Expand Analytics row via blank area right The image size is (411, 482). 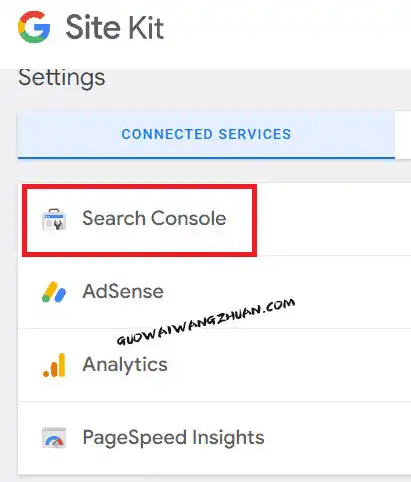pos(333,365)
